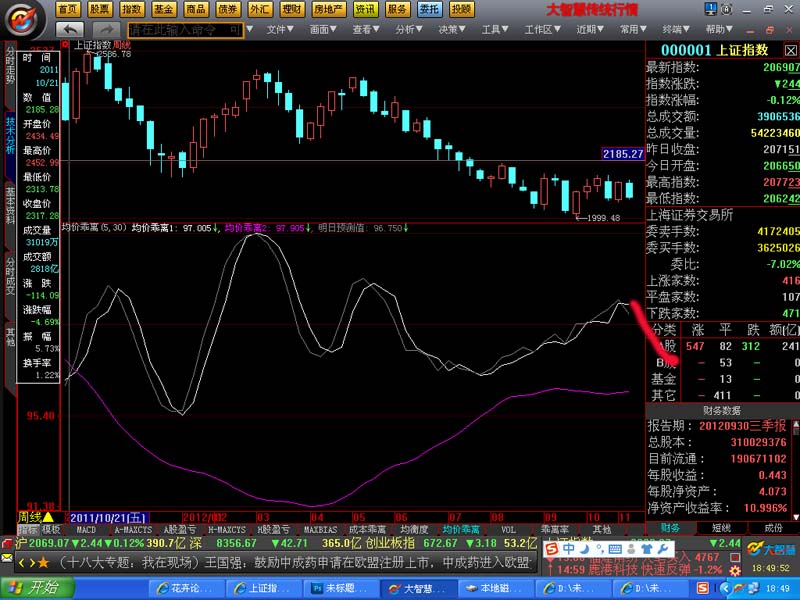Select the 乖离率 indicator tab
800x600 pixels.
pos(555,530)
